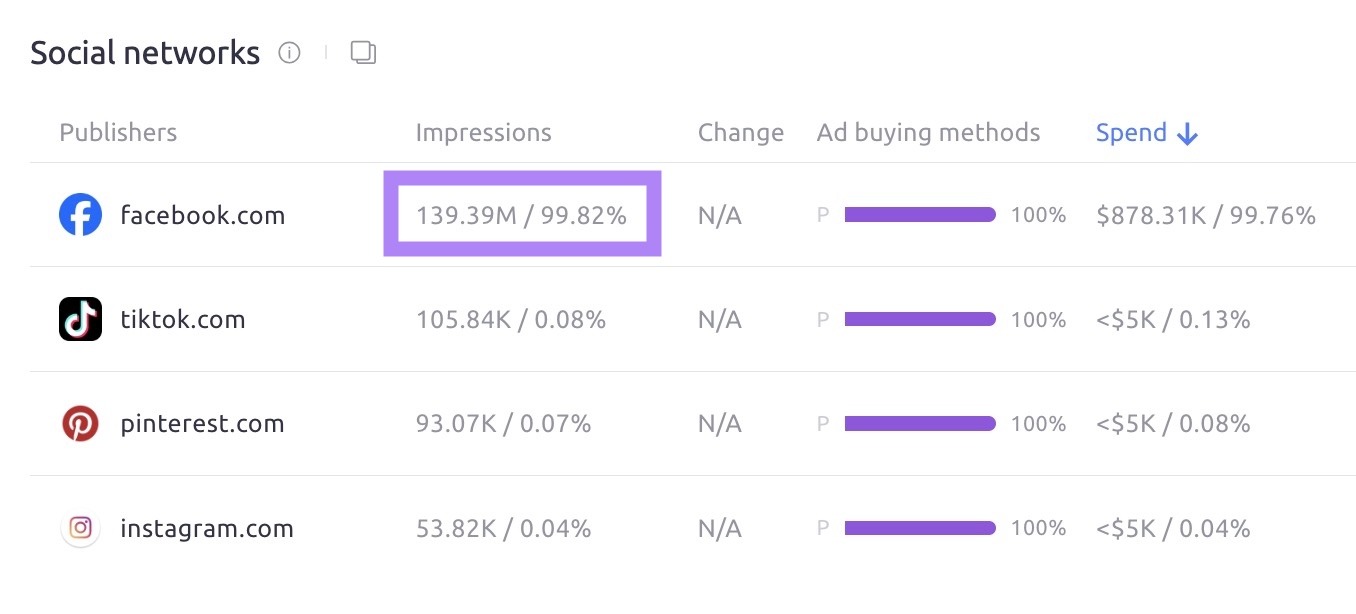Image resolution: width=1356 pixels, height=614 pixels.
Task: Open instagram.com publisher details
Action: 207,528
